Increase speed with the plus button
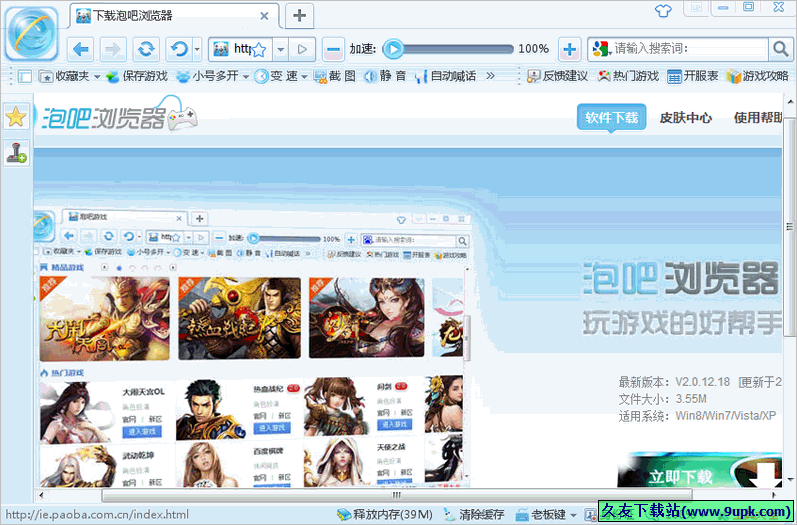This screenshot has height=525, width=797. (x=569, y=49)
